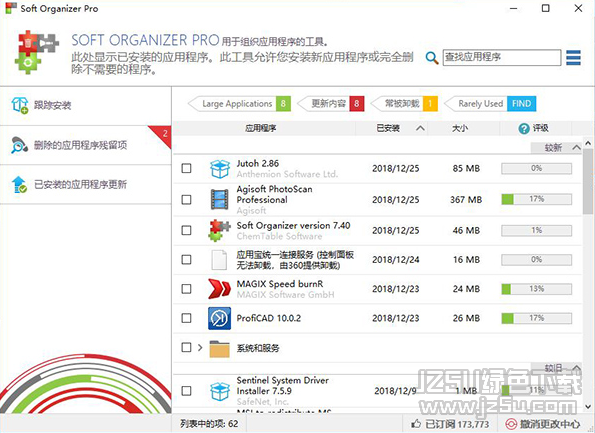Sort by the 应用程序 column header
595x433 pixels.
260,128
